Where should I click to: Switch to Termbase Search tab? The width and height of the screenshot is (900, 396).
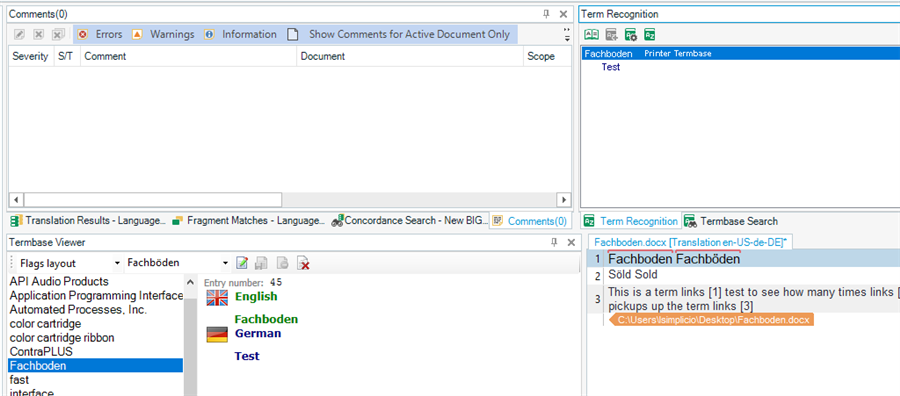point(731,221)
